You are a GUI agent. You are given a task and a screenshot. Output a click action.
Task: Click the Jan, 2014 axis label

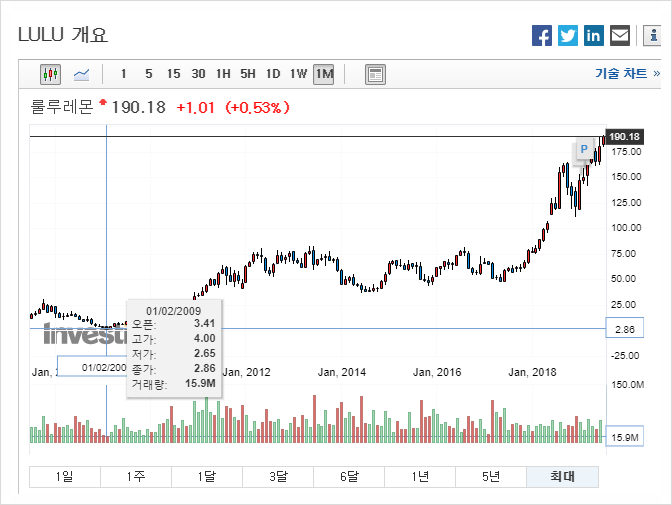342,372
